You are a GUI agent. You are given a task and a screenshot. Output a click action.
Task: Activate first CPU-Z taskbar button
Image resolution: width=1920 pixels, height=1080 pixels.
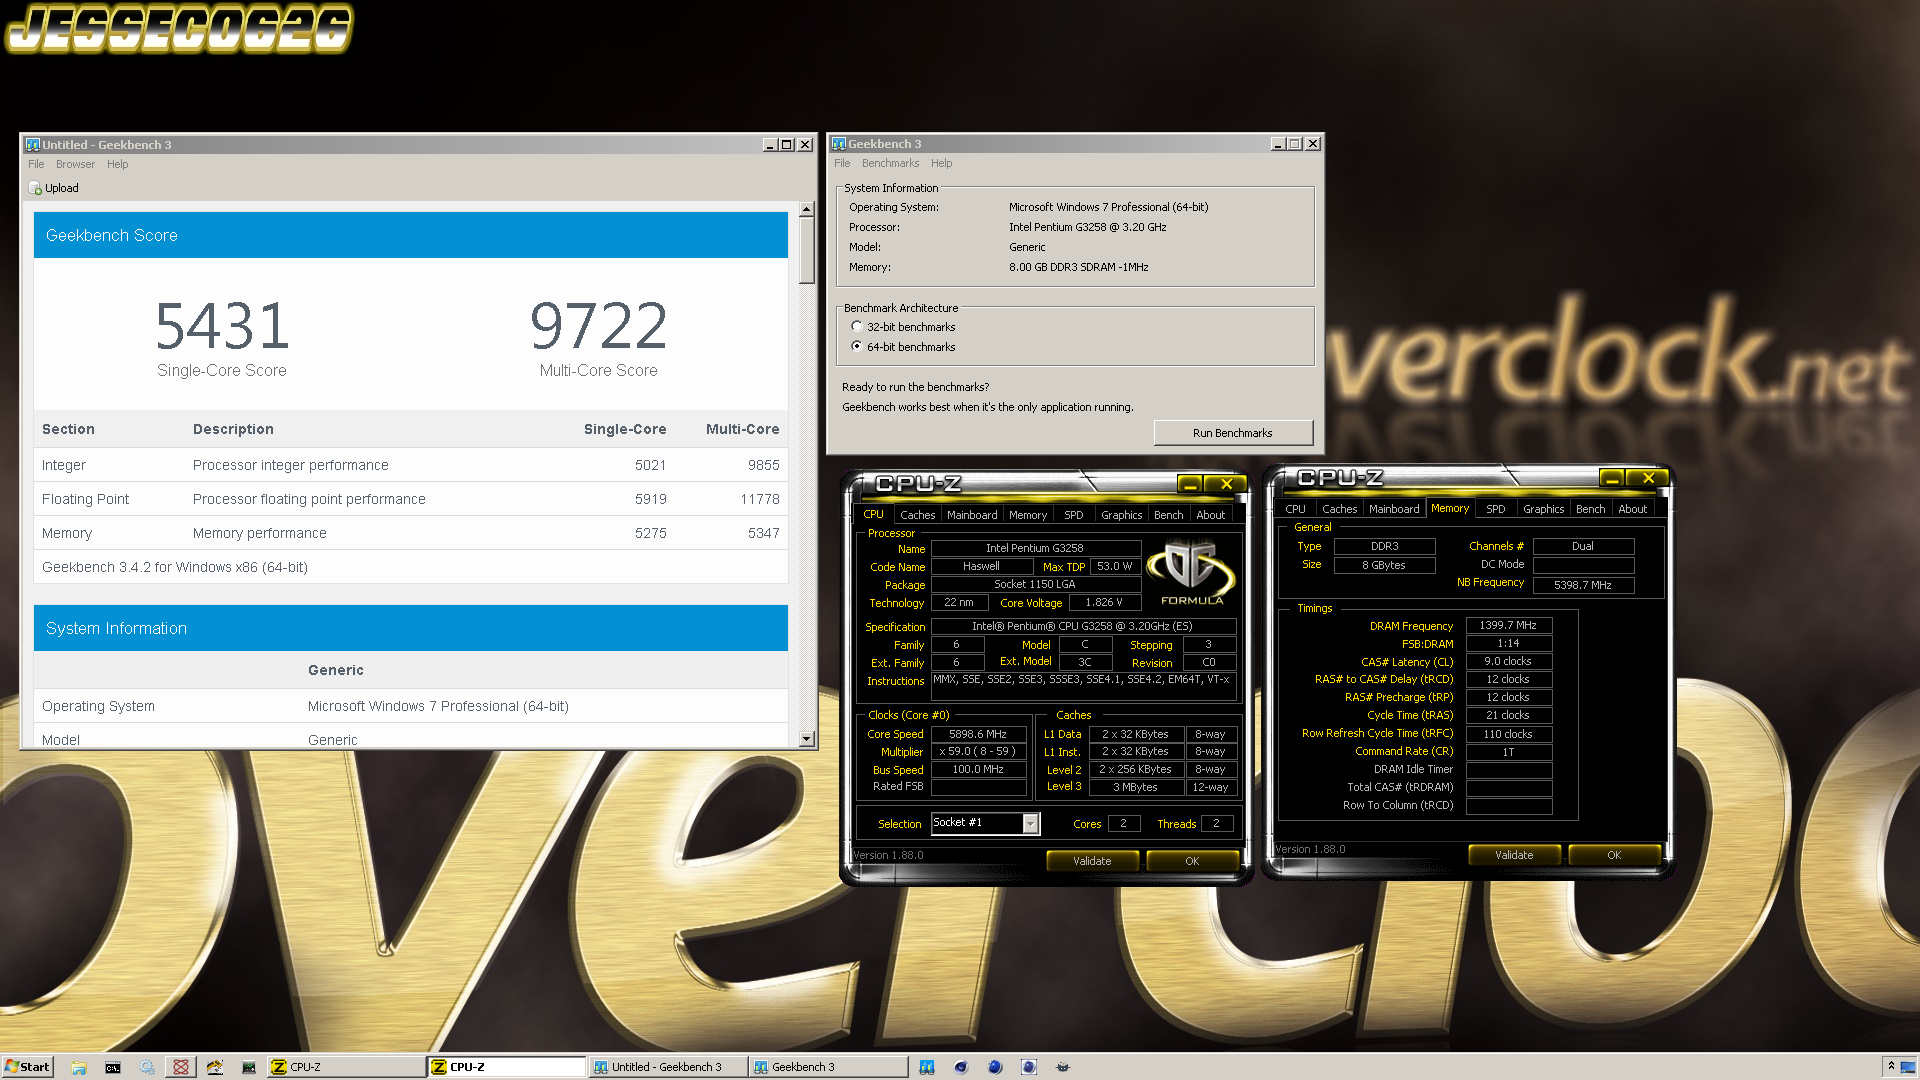coord(345,1067)
